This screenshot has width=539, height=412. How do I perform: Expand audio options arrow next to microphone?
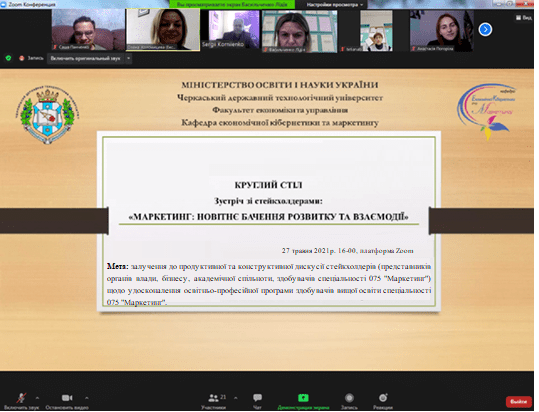pyautogui.click(x=37, y=398)
